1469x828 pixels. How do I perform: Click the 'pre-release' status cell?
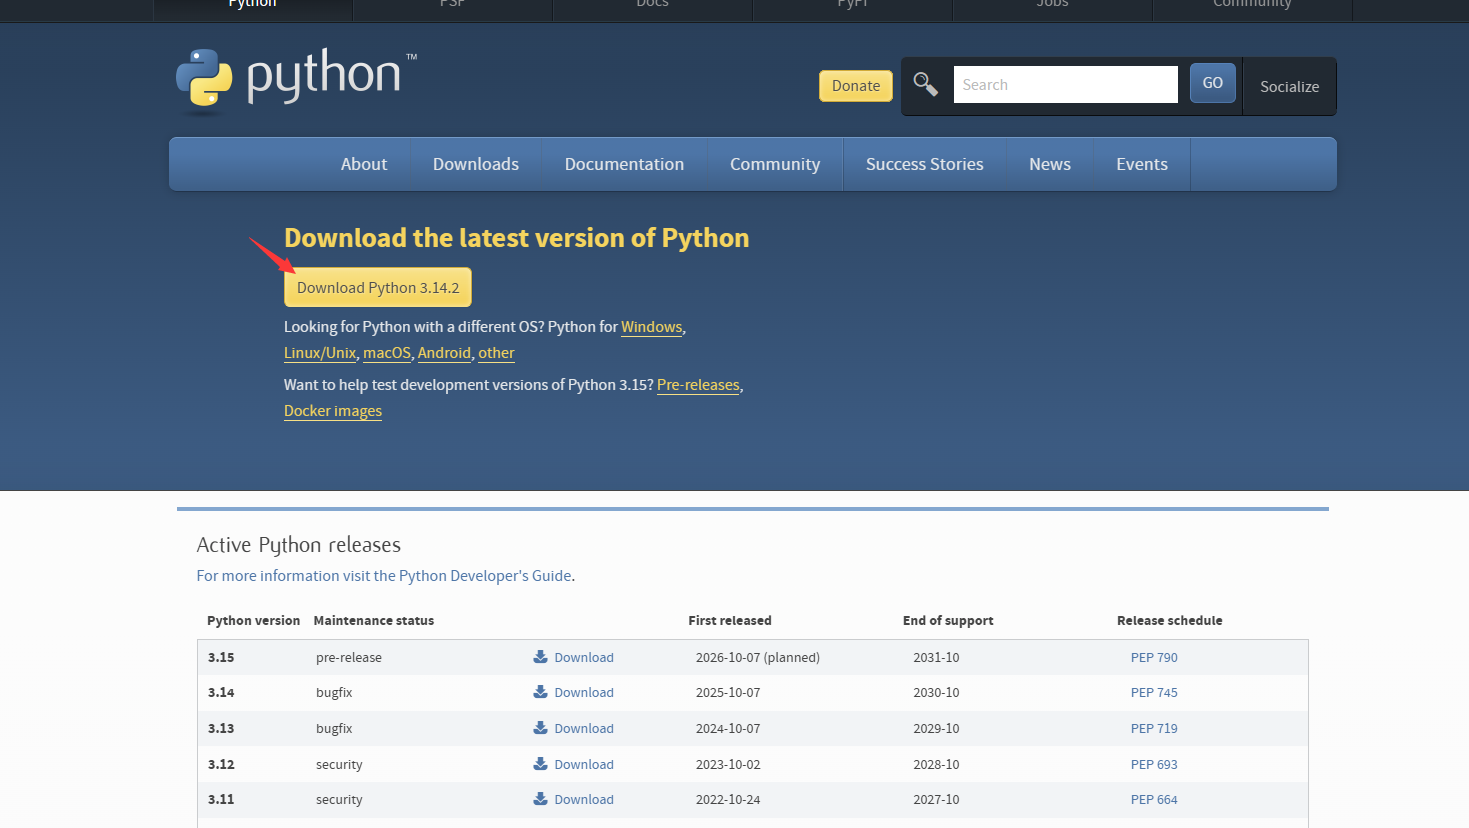click(x=349, y=657)
